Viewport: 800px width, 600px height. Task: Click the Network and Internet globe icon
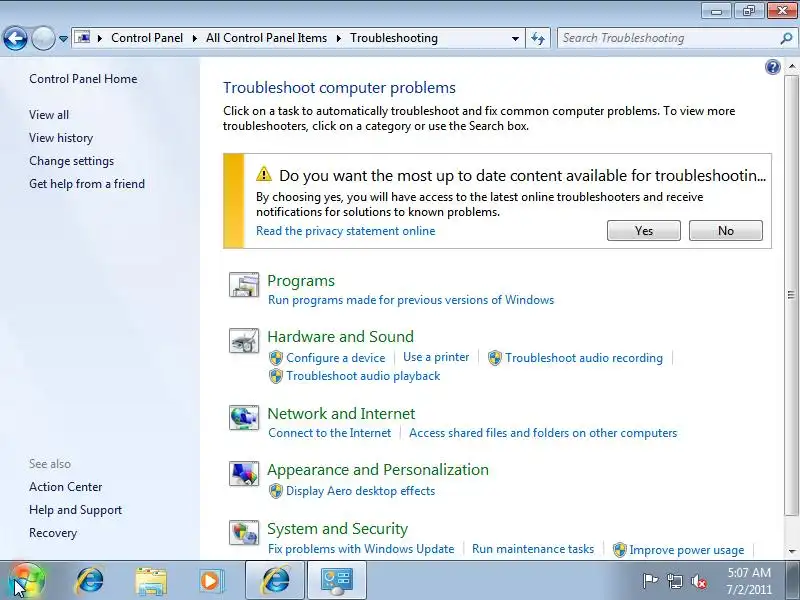[244, 417]
